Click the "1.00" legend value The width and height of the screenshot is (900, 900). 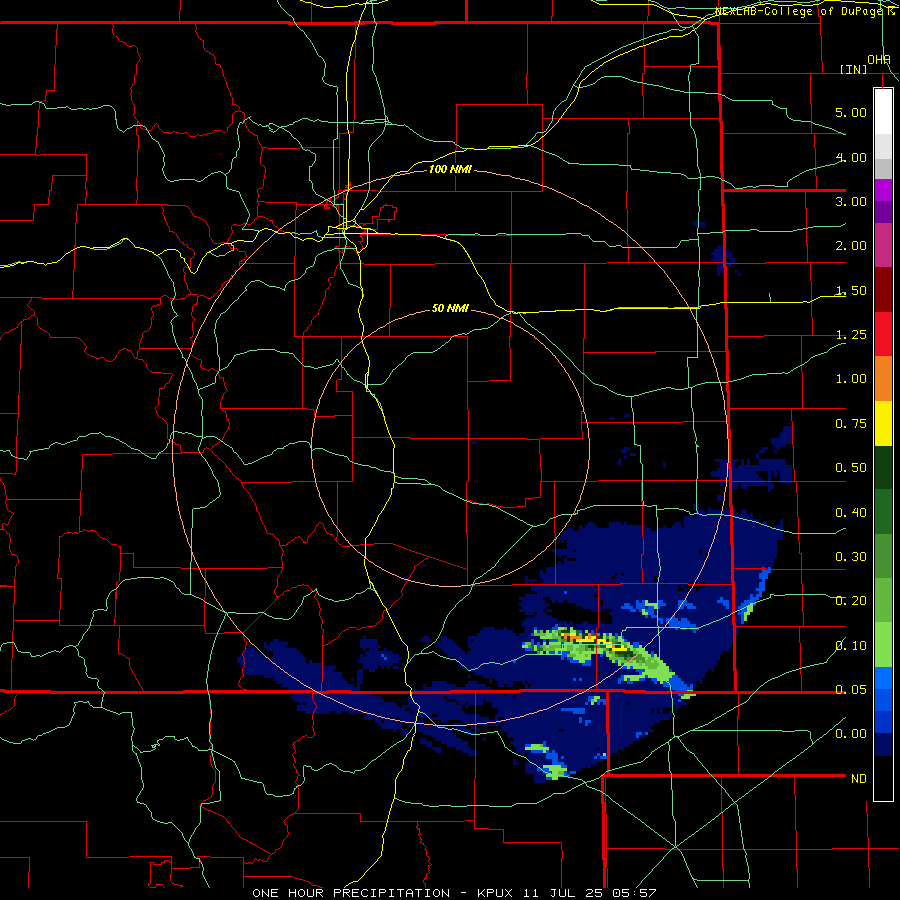851,379
